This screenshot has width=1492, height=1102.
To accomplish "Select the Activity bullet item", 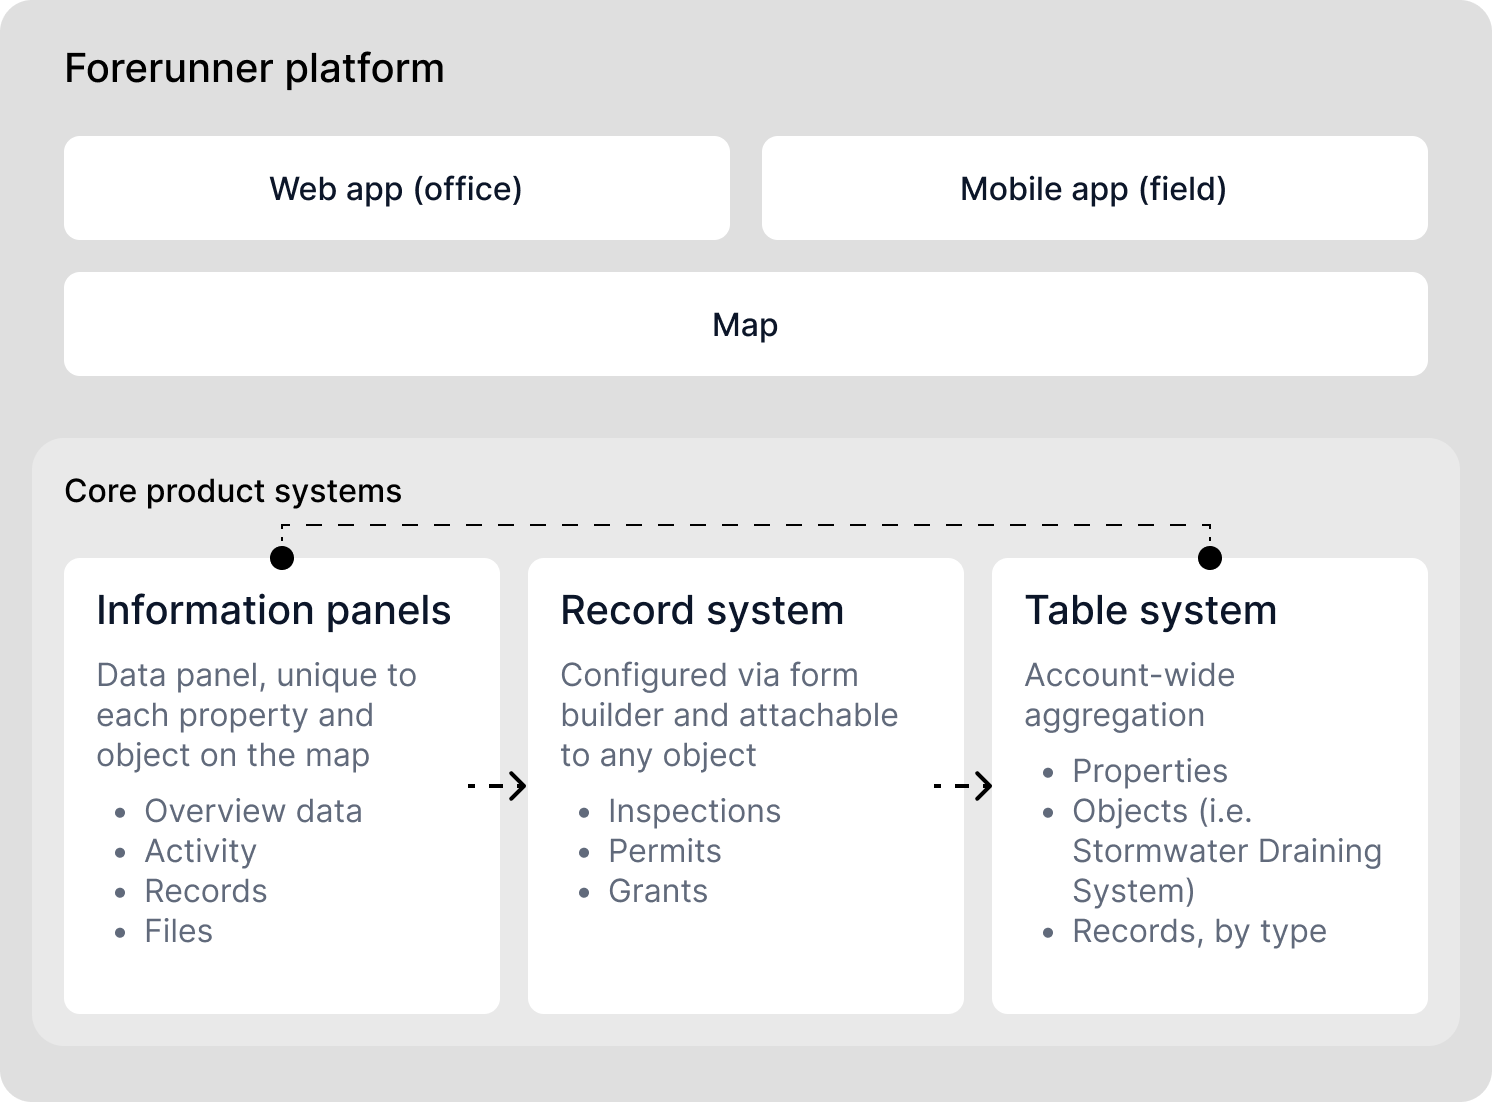I will pyautogui.click(x=200, y=851).
